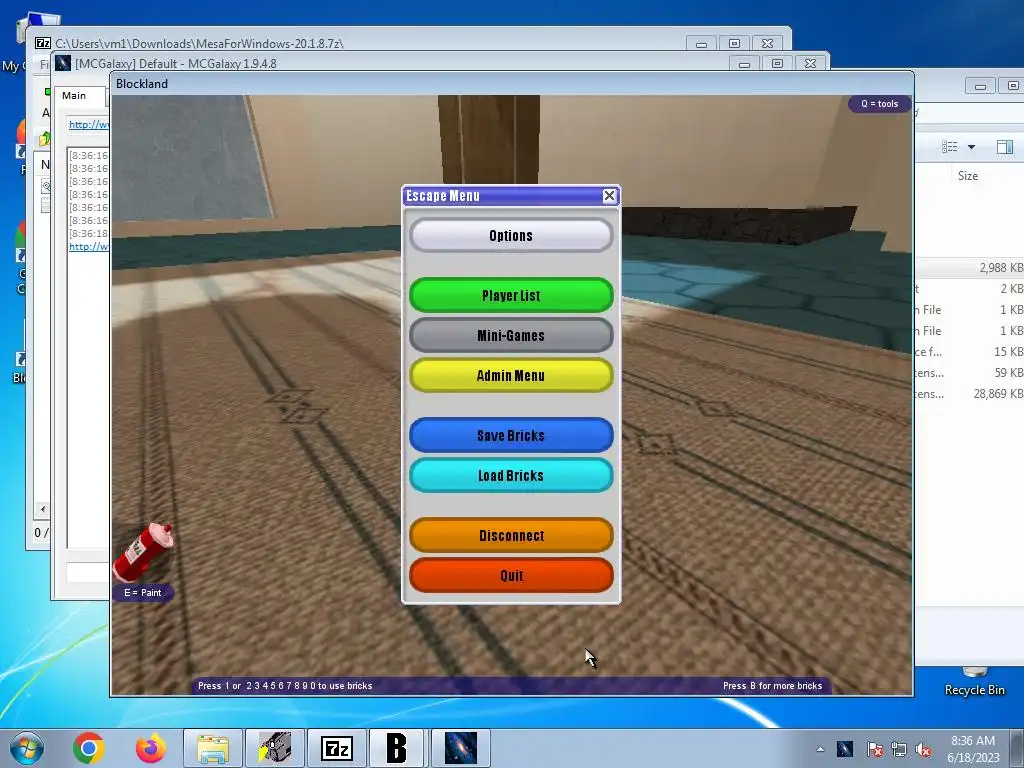Viewport: 1024px width, 768px height.
Task: Select the 15 KB file row
Action: 969,352
